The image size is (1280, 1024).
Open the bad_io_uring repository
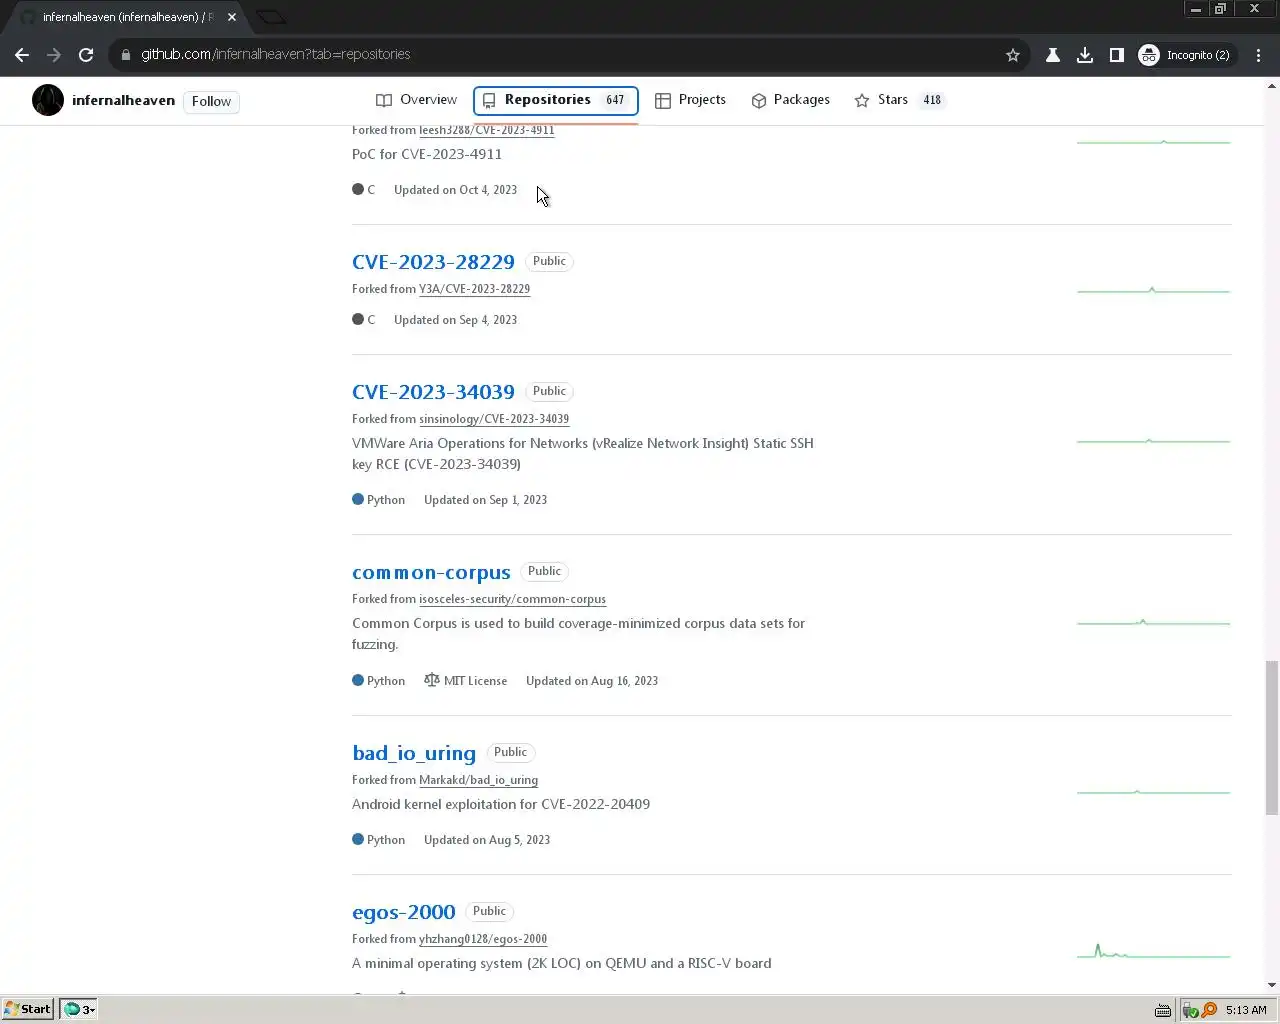tap(414, 753)
